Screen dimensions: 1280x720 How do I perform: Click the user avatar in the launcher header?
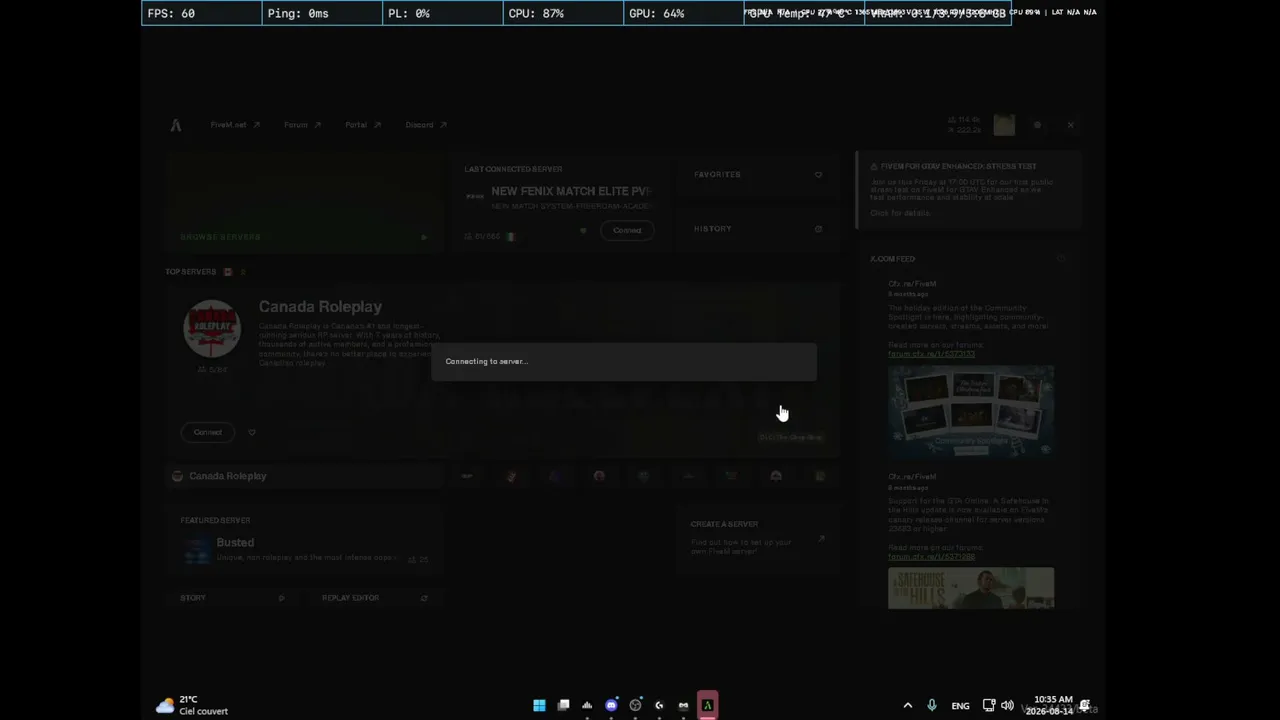click(1004, 125)
